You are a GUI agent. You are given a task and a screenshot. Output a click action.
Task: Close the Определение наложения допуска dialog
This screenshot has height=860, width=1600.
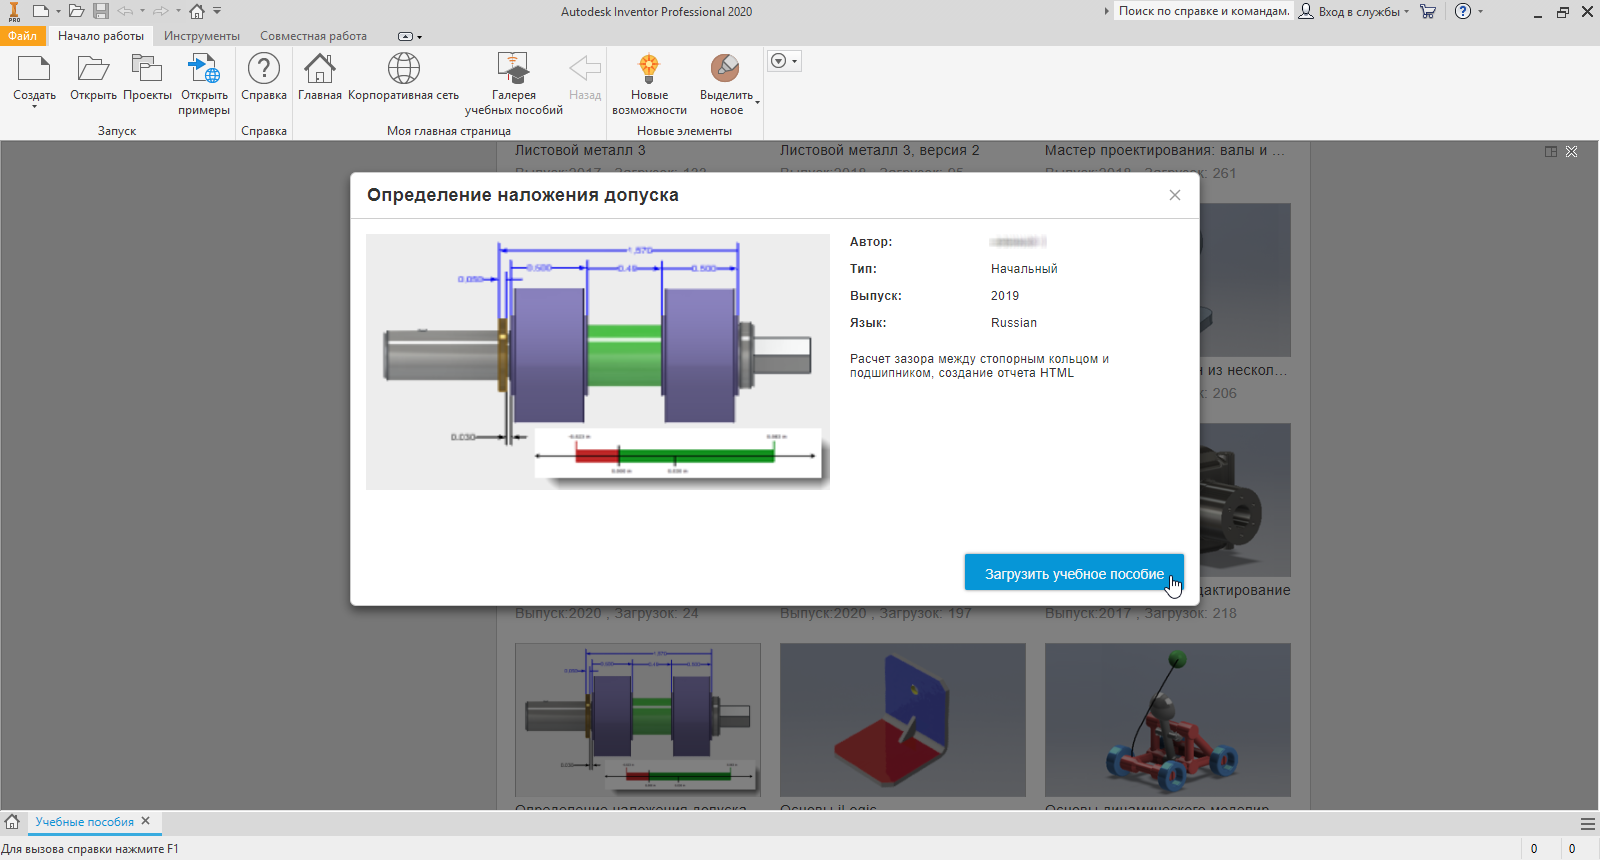(1175, 195)
